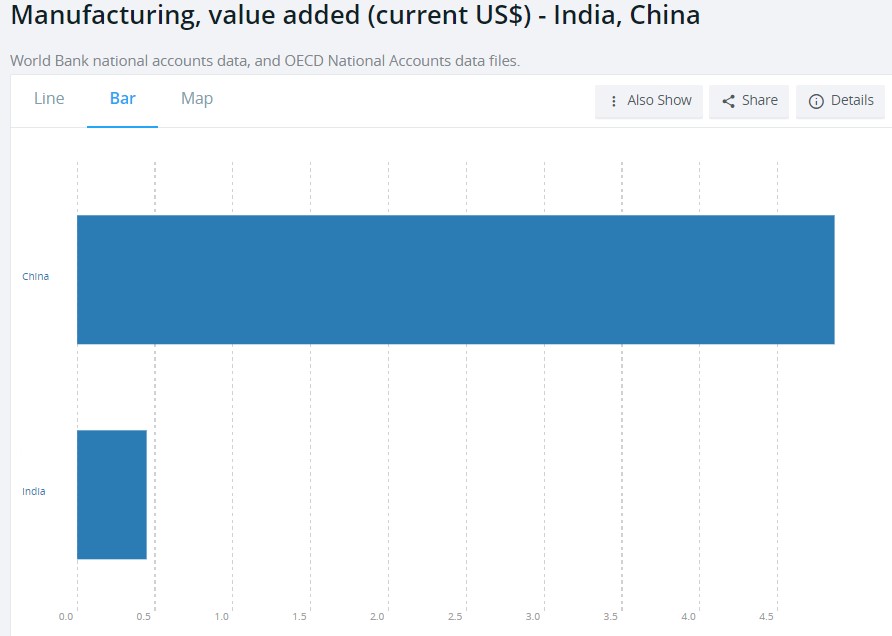Click the Share icon
892x636 pixels.
tap(728, 101)
